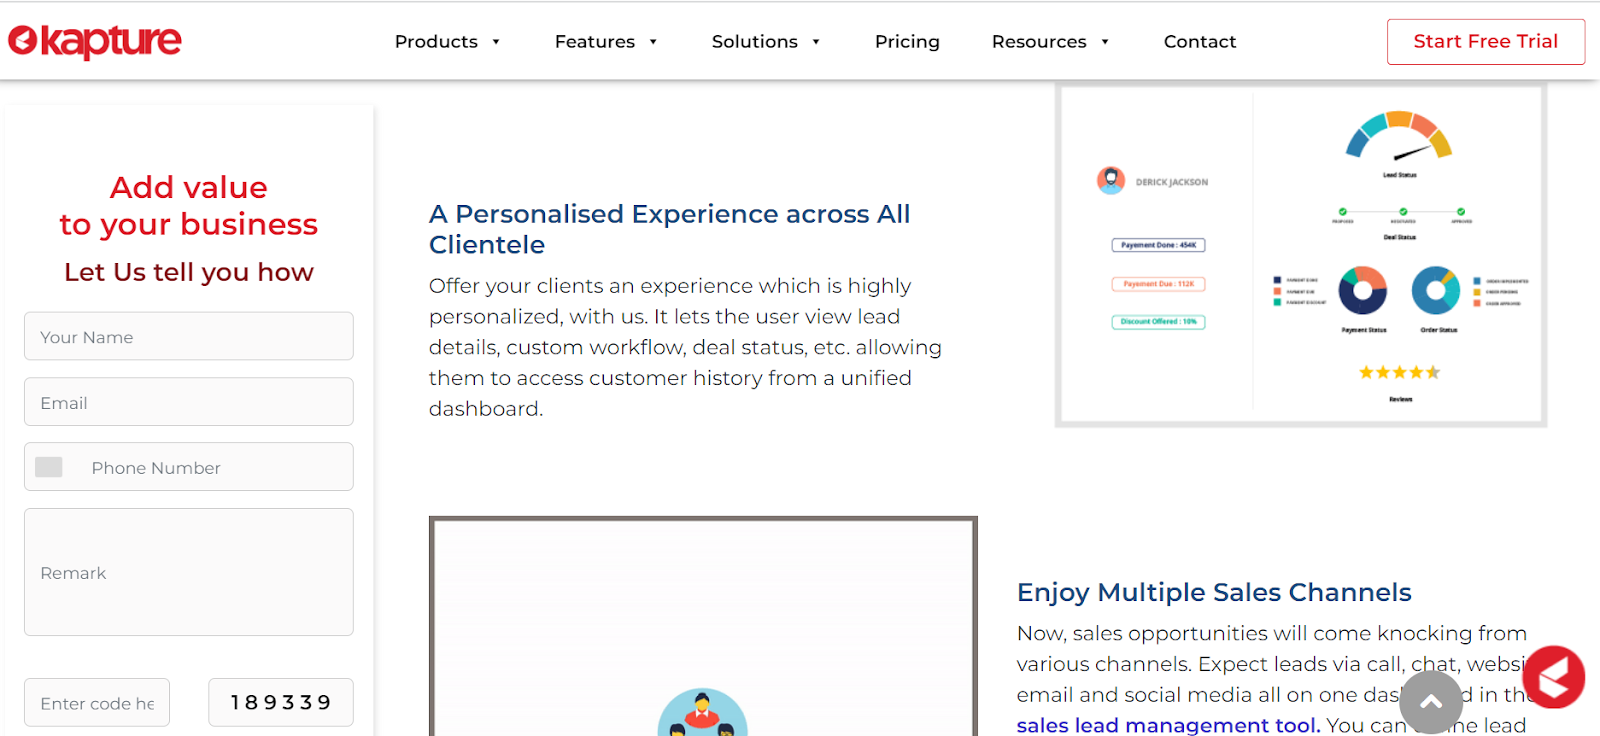Image resolution: width=1600 pixels, height=736 pixels.
Task: Select the phone country flag selector
Action: (49, 467)
